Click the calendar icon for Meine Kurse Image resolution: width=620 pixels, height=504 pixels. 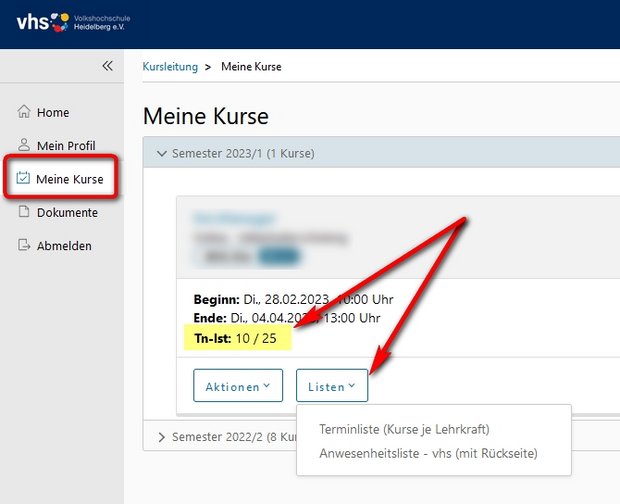click(x=23, y=179)
